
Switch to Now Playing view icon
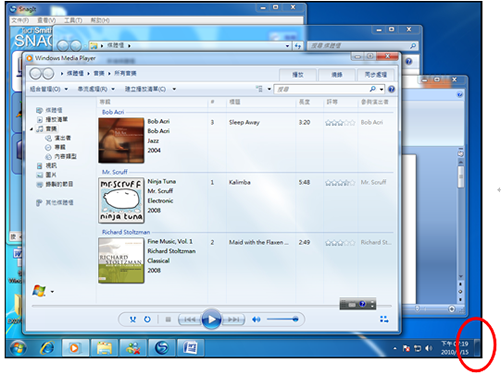384,319
